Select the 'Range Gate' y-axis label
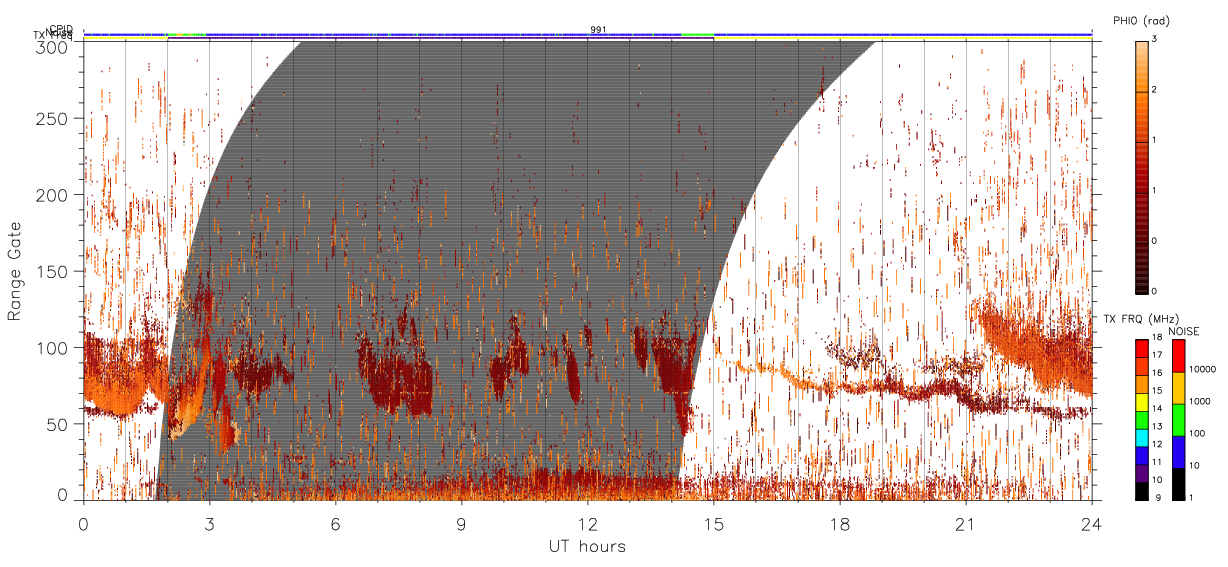 [15, 272]
